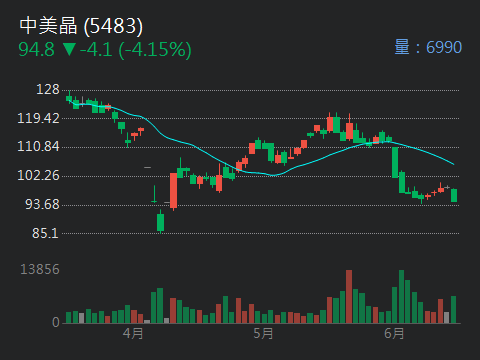This screenshot has width=480, height=360.
Task: Click the 93.68 price axis label
Action: 42,204
